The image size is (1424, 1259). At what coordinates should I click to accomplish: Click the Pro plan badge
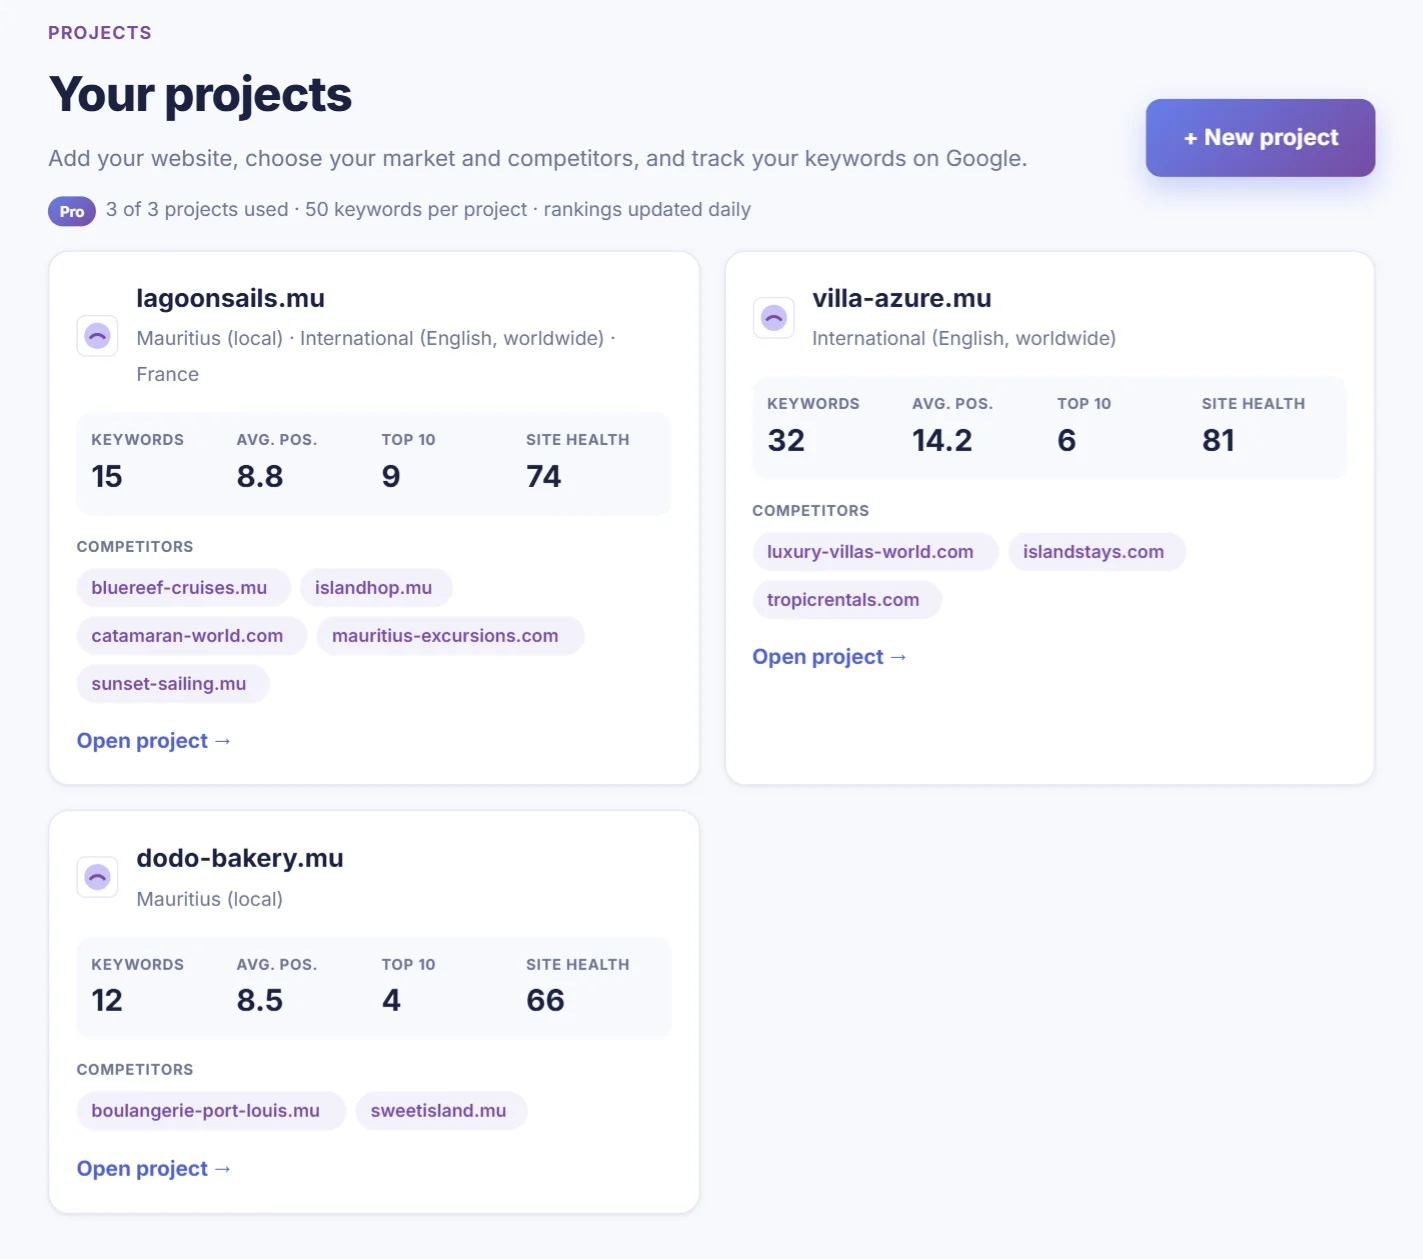pos(72,211)
